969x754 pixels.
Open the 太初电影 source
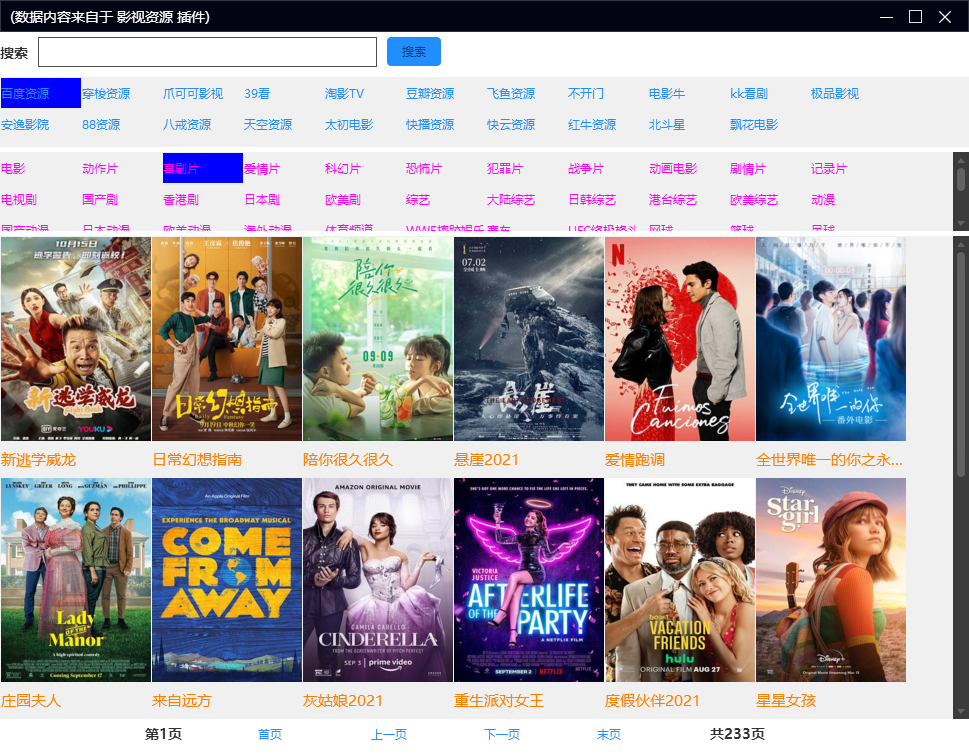point(349,124)
